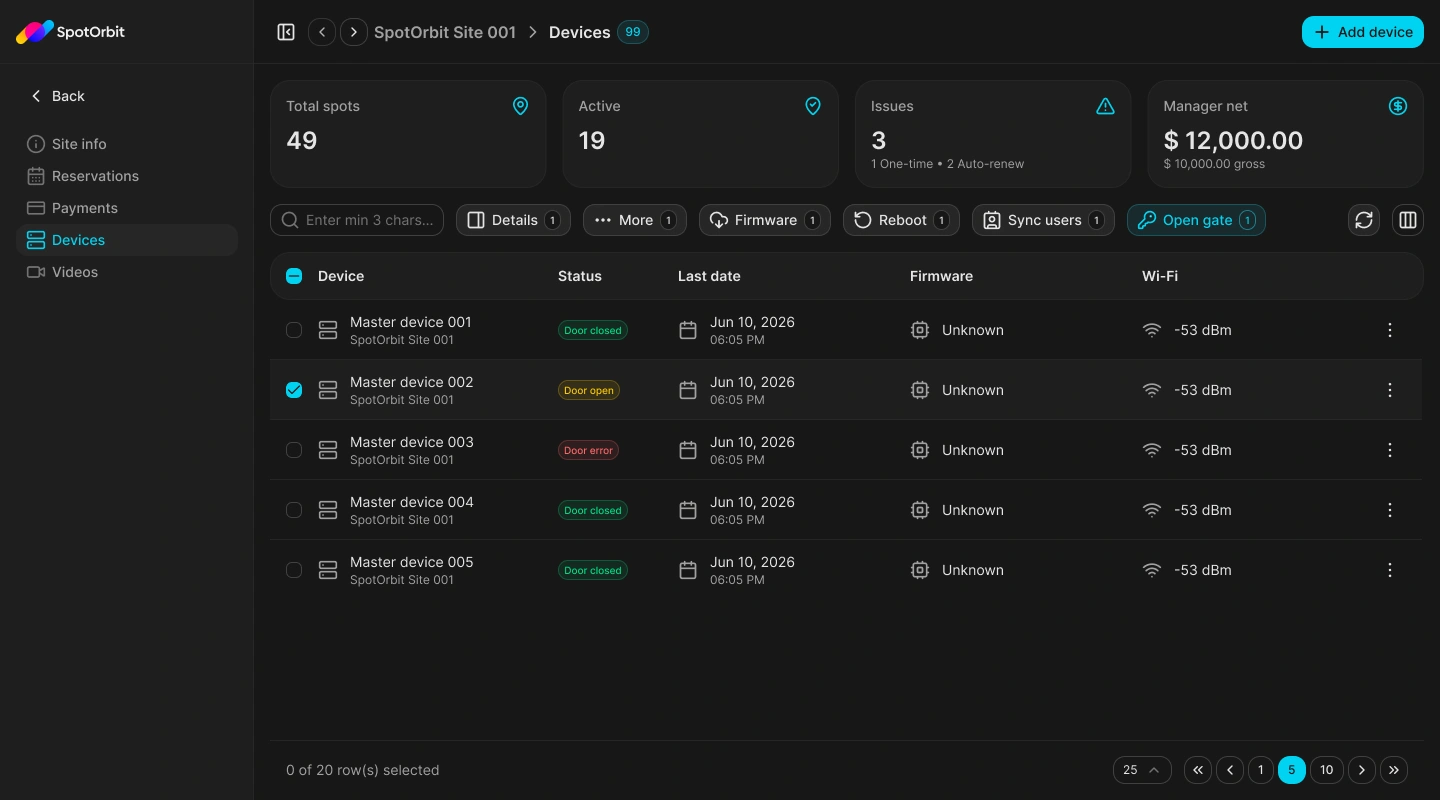Go to page 1 in pagination
Screen dimensions: 1440x800
tap(1261, 770)
